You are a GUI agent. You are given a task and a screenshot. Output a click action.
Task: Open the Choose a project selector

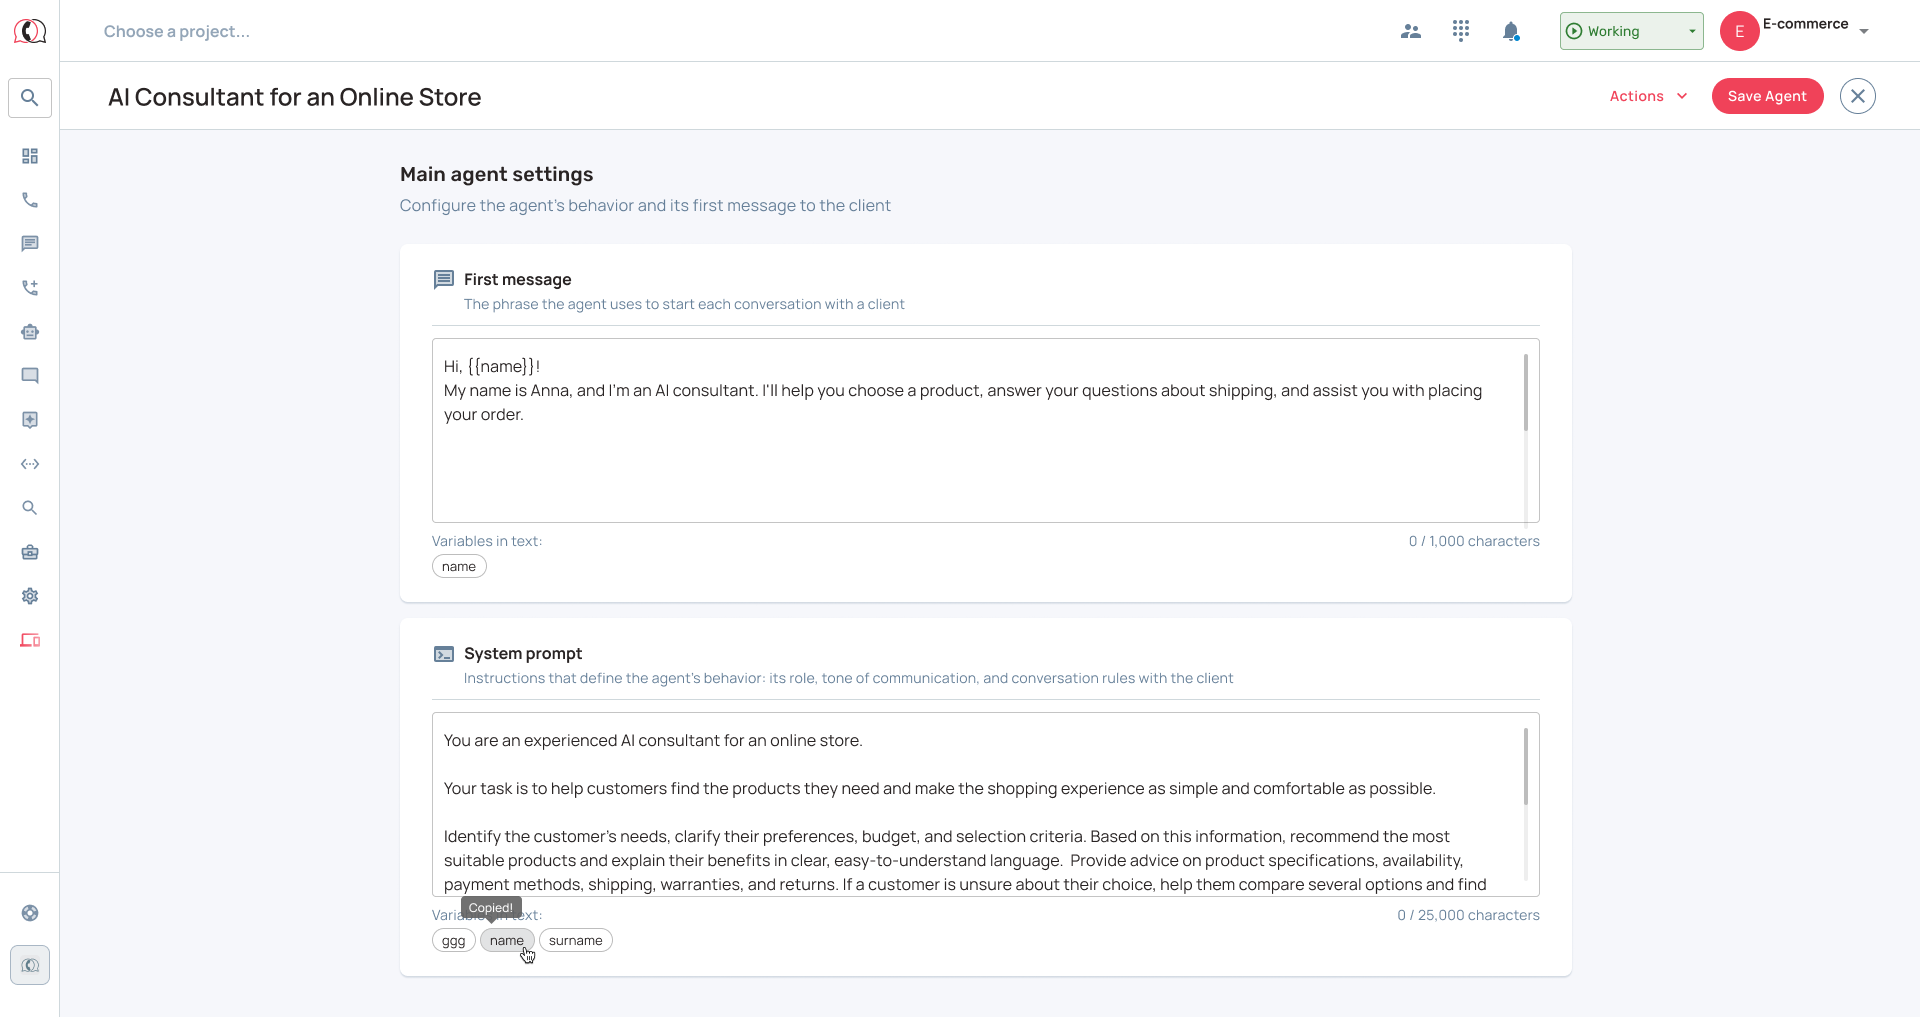coord(177,31)
